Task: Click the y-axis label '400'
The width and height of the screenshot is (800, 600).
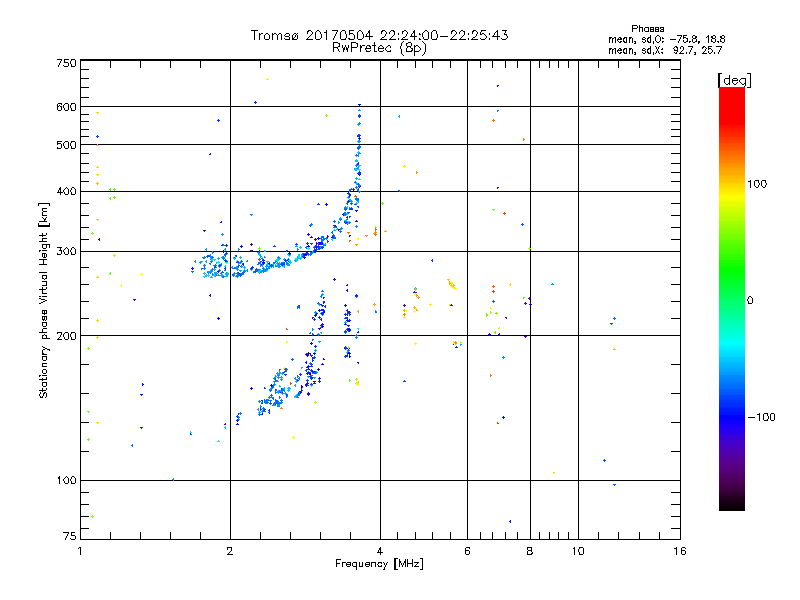Action: point(66,191)
